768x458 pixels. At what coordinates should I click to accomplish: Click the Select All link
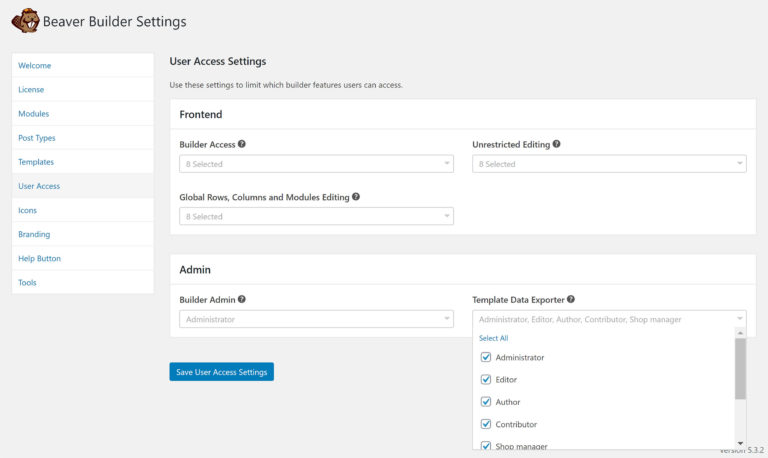(493, 338)
